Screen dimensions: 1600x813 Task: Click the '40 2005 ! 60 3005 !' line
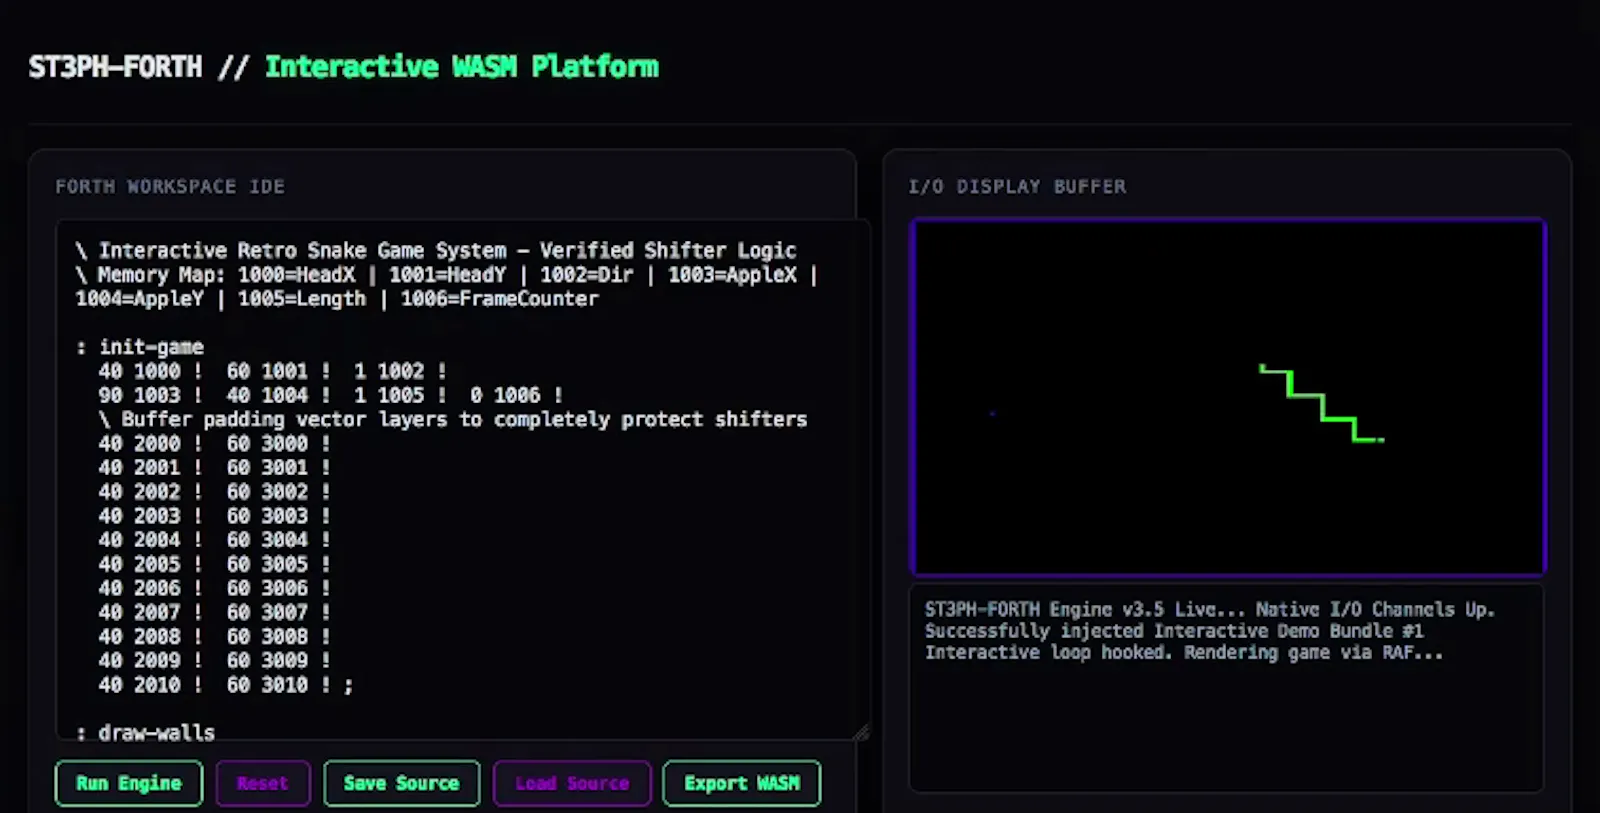click(214, 564)
